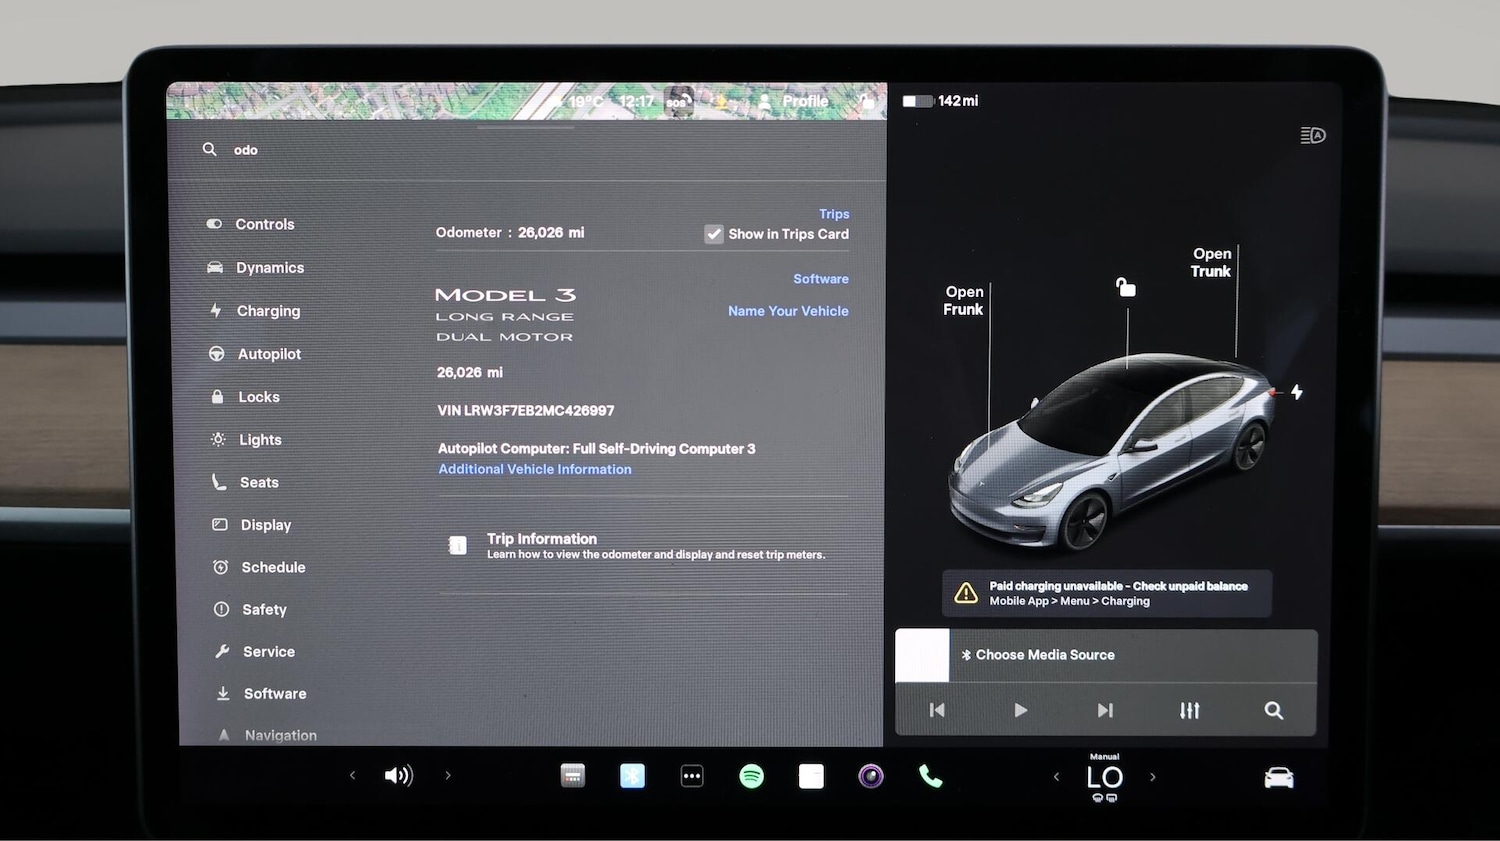Screen dimensions: 1500x841
Task: Open the Software menu in sidebar
Action: pyautogui.click(x=262, y=693)
